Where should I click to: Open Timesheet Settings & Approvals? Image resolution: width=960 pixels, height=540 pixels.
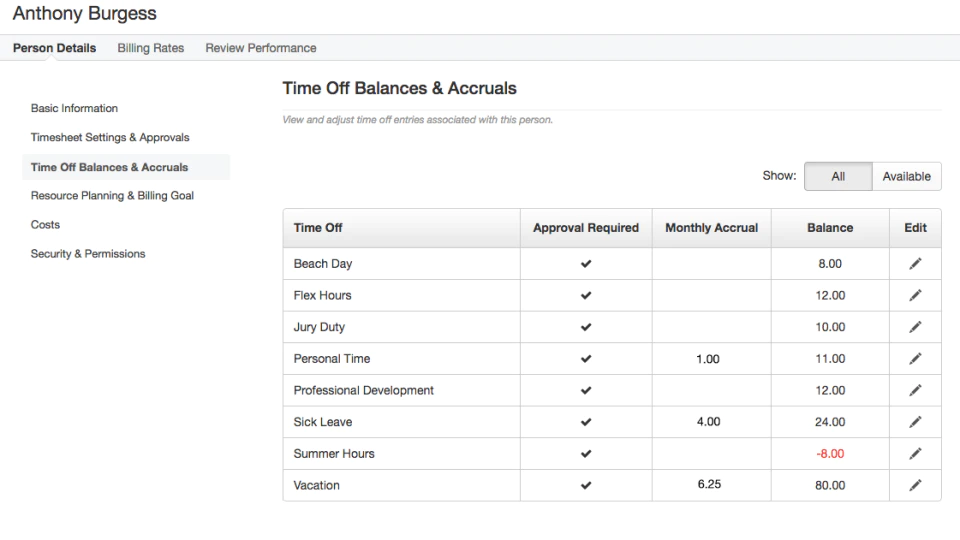point(110,137)
